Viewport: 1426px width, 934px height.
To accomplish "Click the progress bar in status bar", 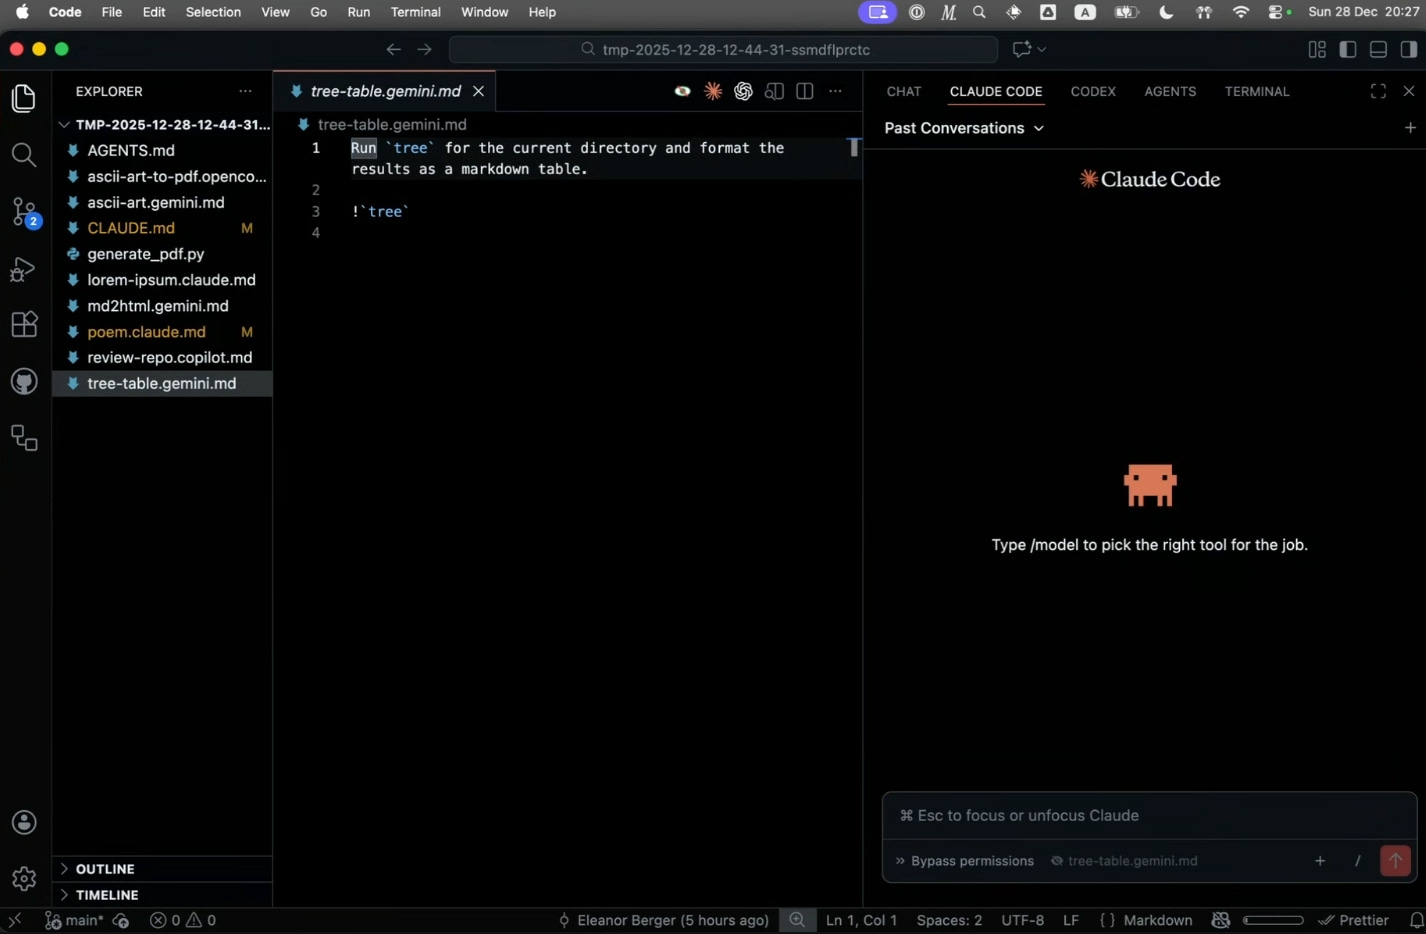I will [x=1273, y=920].
